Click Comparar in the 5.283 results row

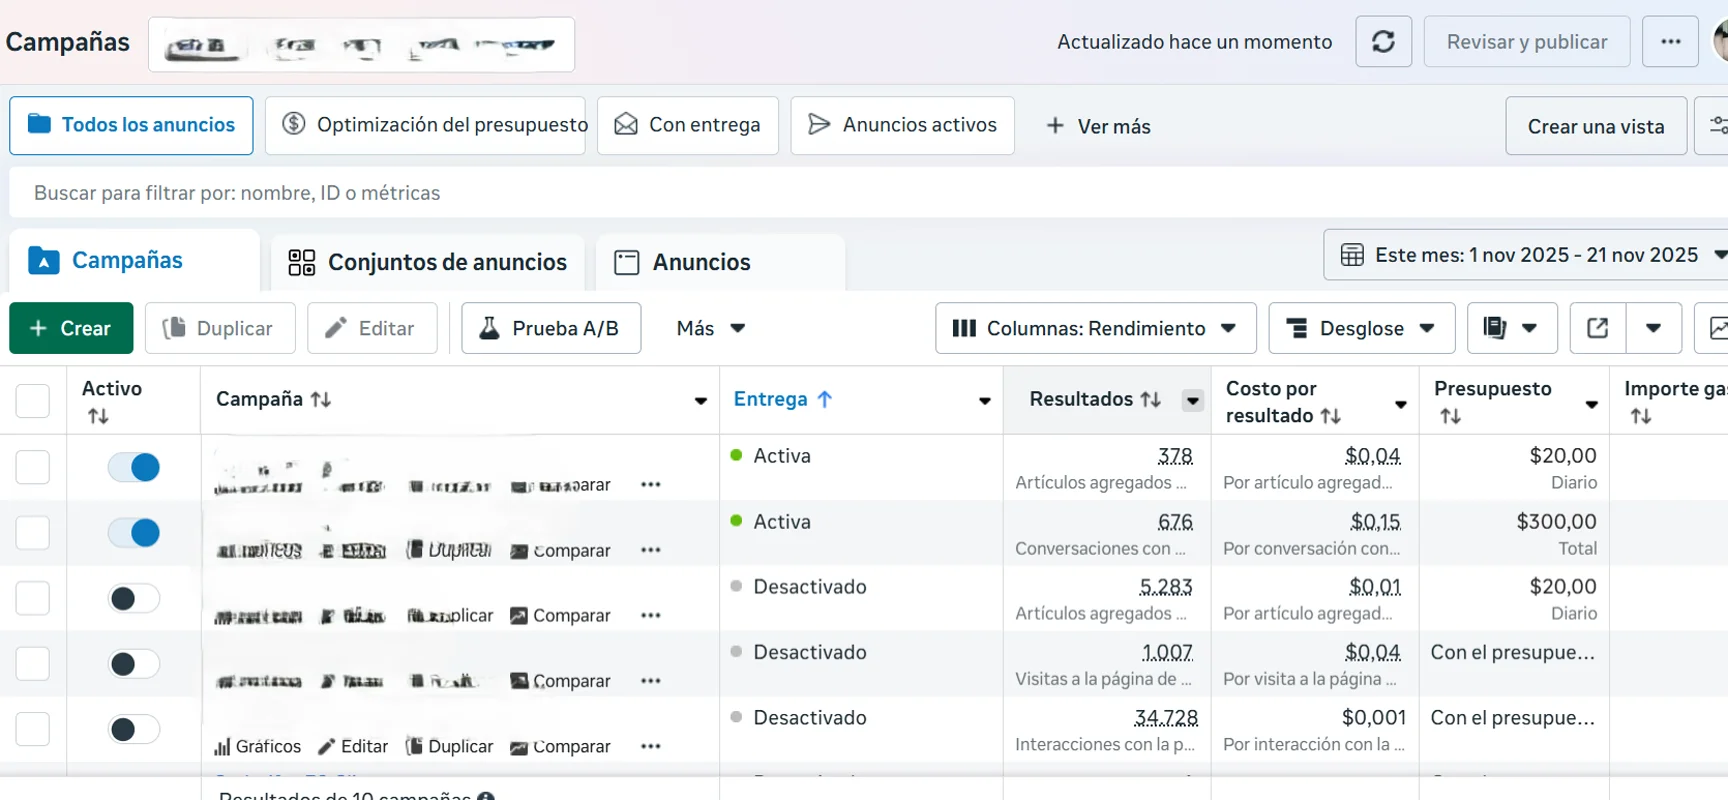(x=561, y=615)
